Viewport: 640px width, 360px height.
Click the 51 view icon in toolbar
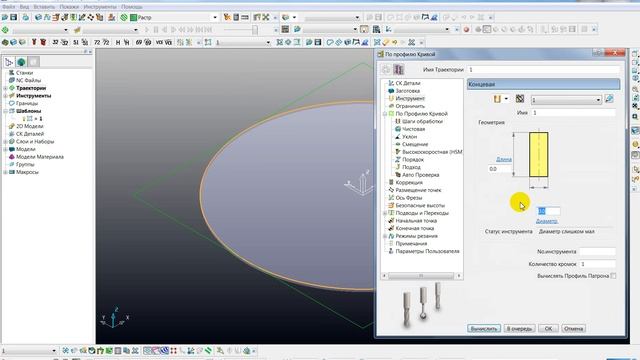coord(76,42)
